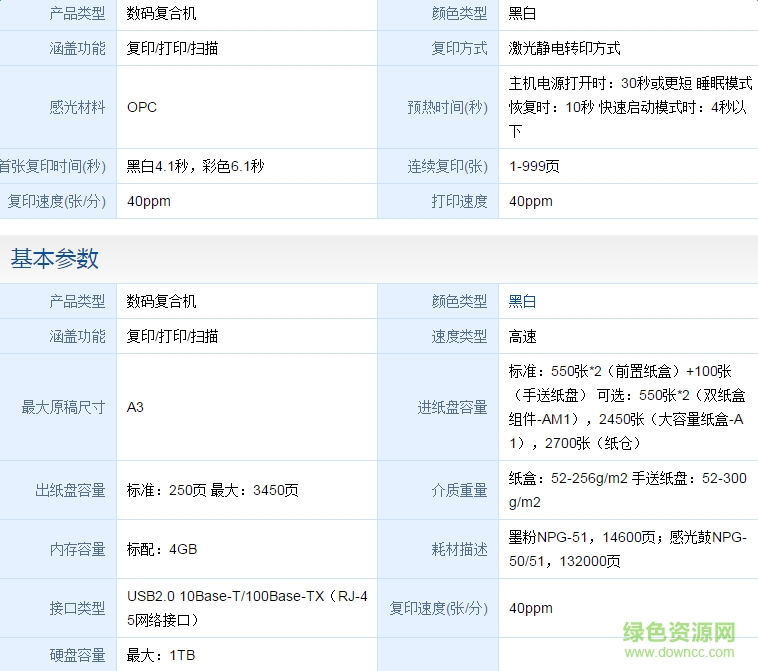The image size is (758, 671).
Task: Click the 颜色类型 link in 基本参数 section
Action: click(x=459, y=301)
